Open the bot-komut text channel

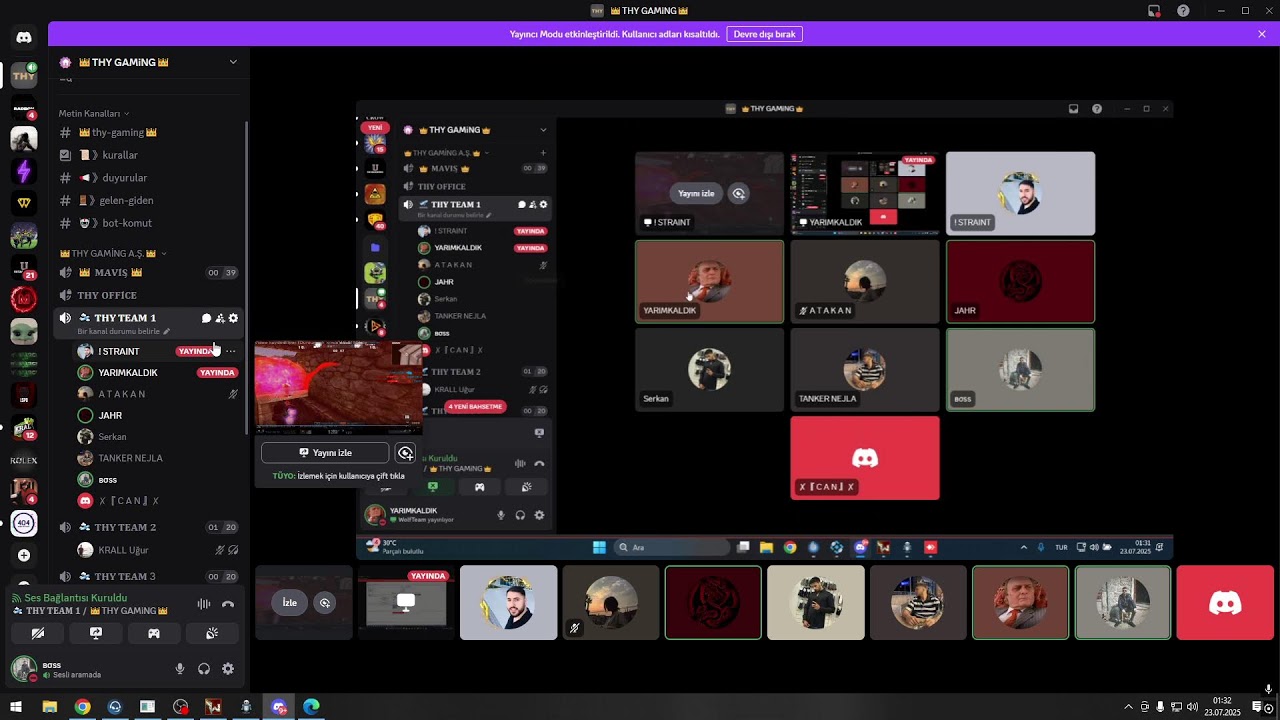coord(150,223)
